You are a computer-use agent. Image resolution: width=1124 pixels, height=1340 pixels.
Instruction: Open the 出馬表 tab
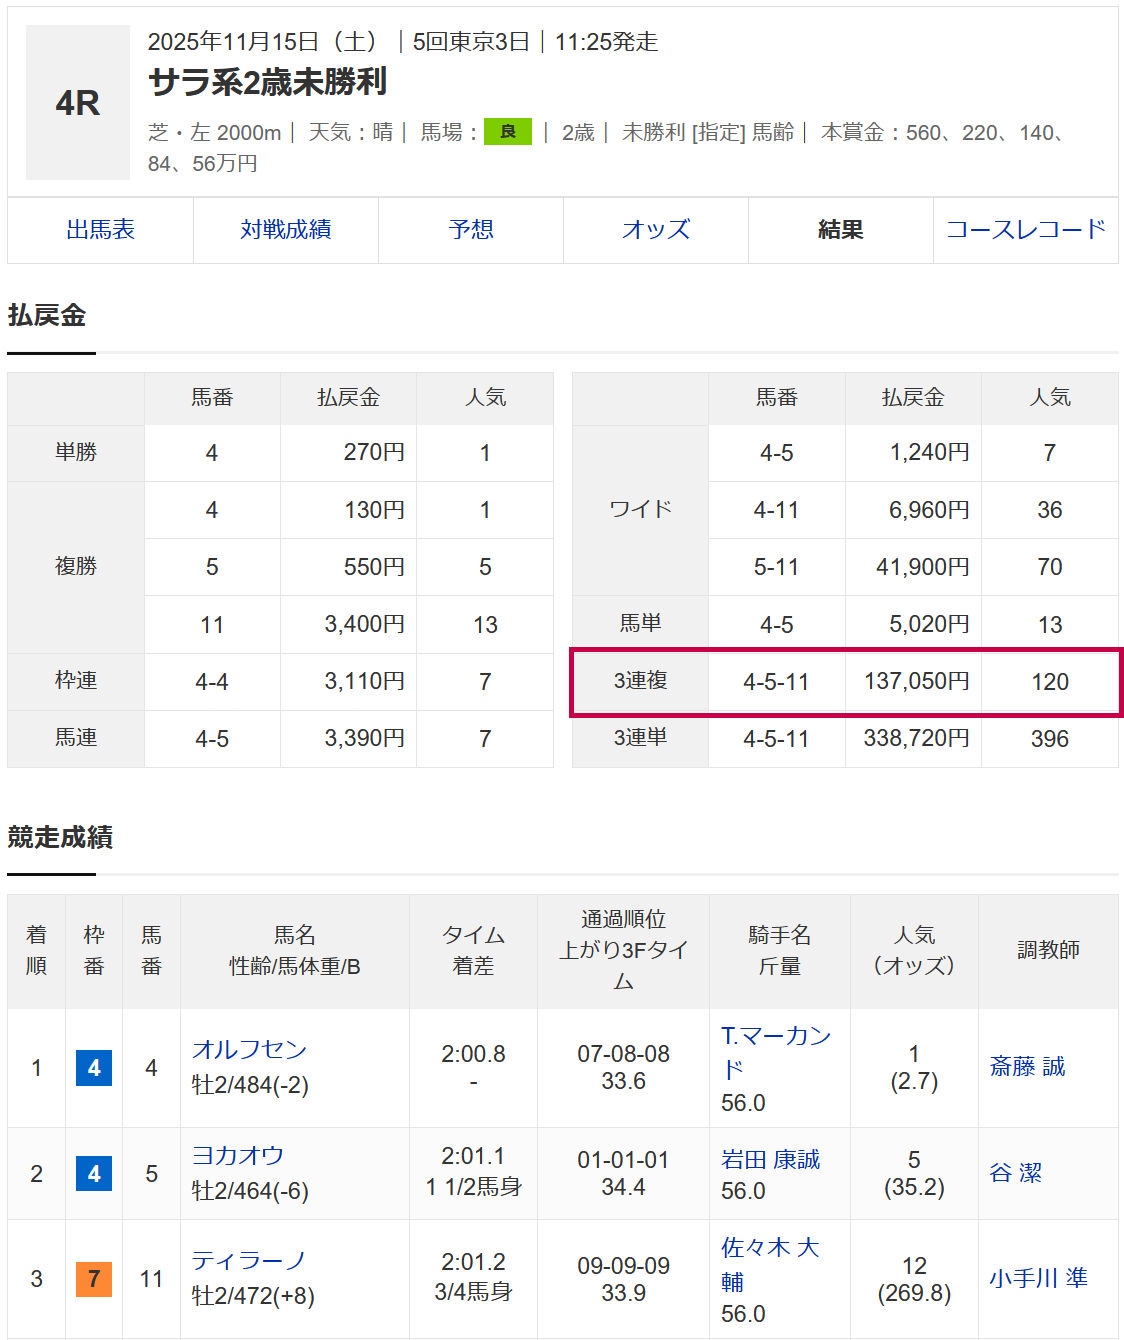pyautogui.click(x=100, y=230)
